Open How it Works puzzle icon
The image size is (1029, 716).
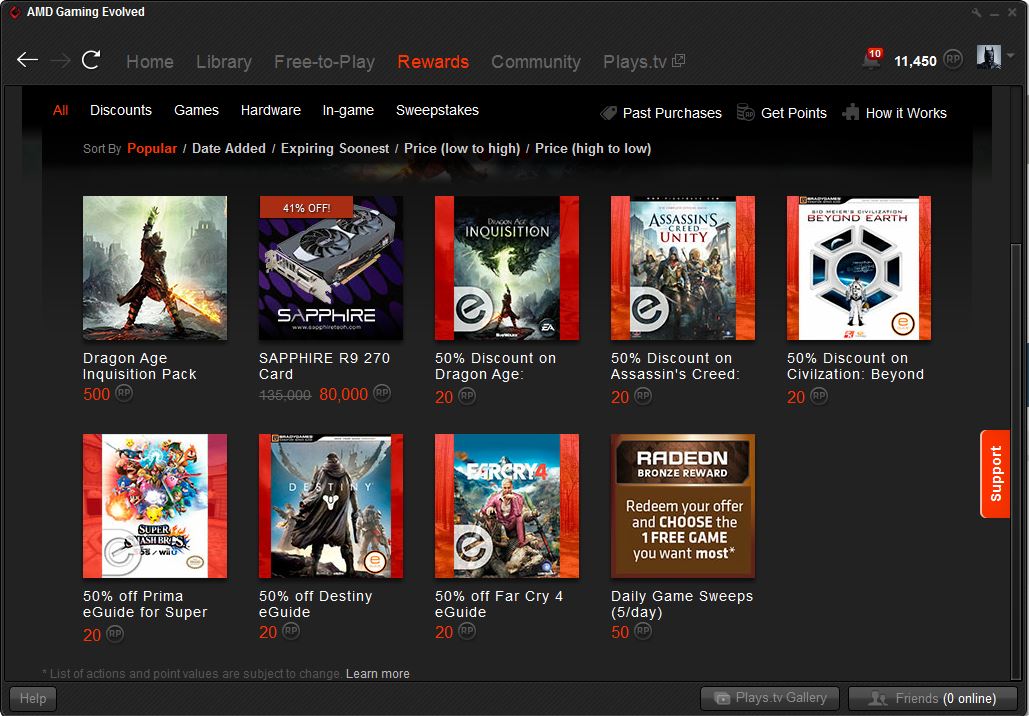coord(851,113)
